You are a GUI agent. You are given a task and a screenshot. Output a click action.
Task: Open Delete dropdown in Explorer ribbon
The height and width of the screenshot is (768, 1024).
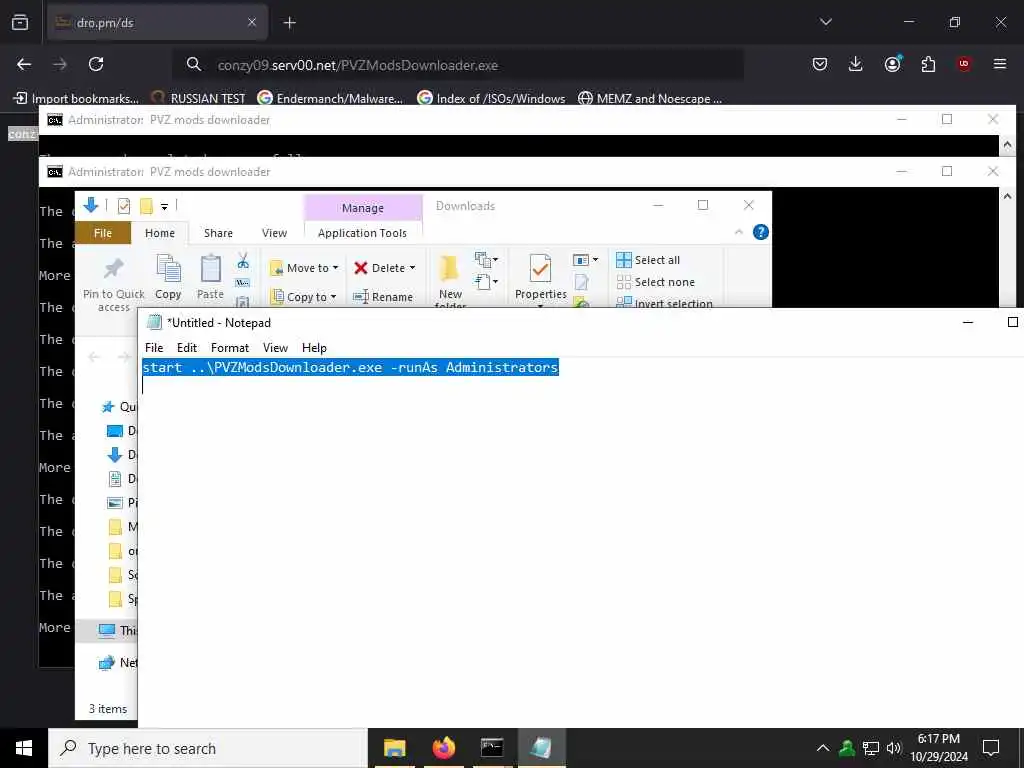(x=385, y=268)
